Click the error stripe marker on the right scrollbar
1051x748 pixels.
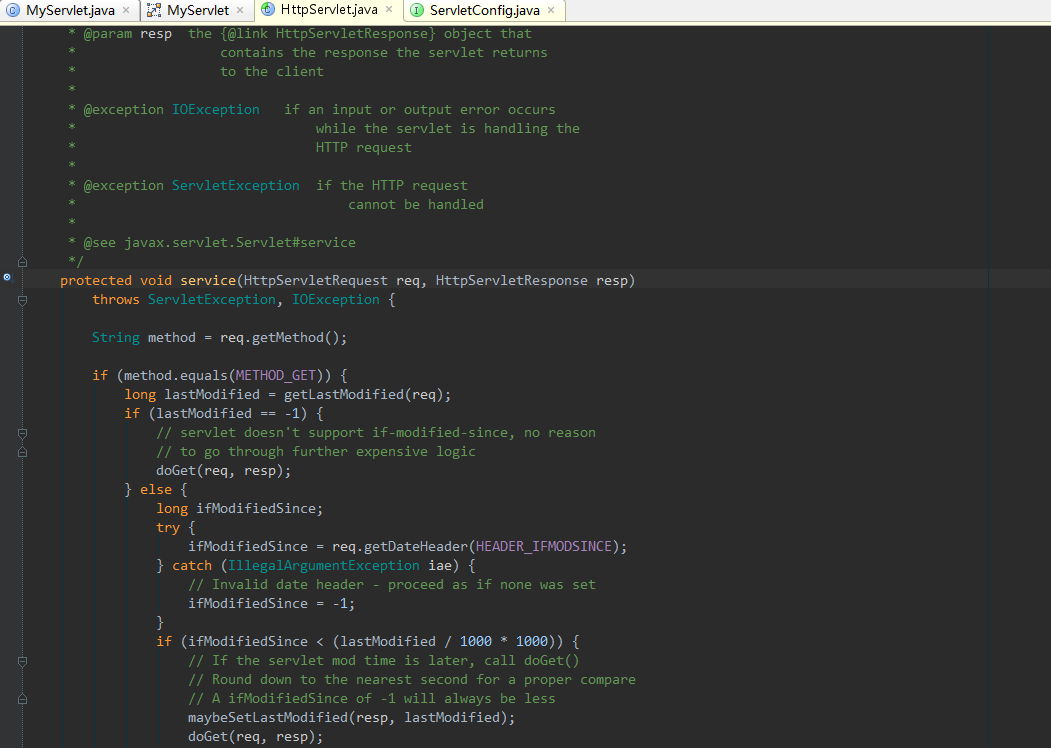point(1045,280)
